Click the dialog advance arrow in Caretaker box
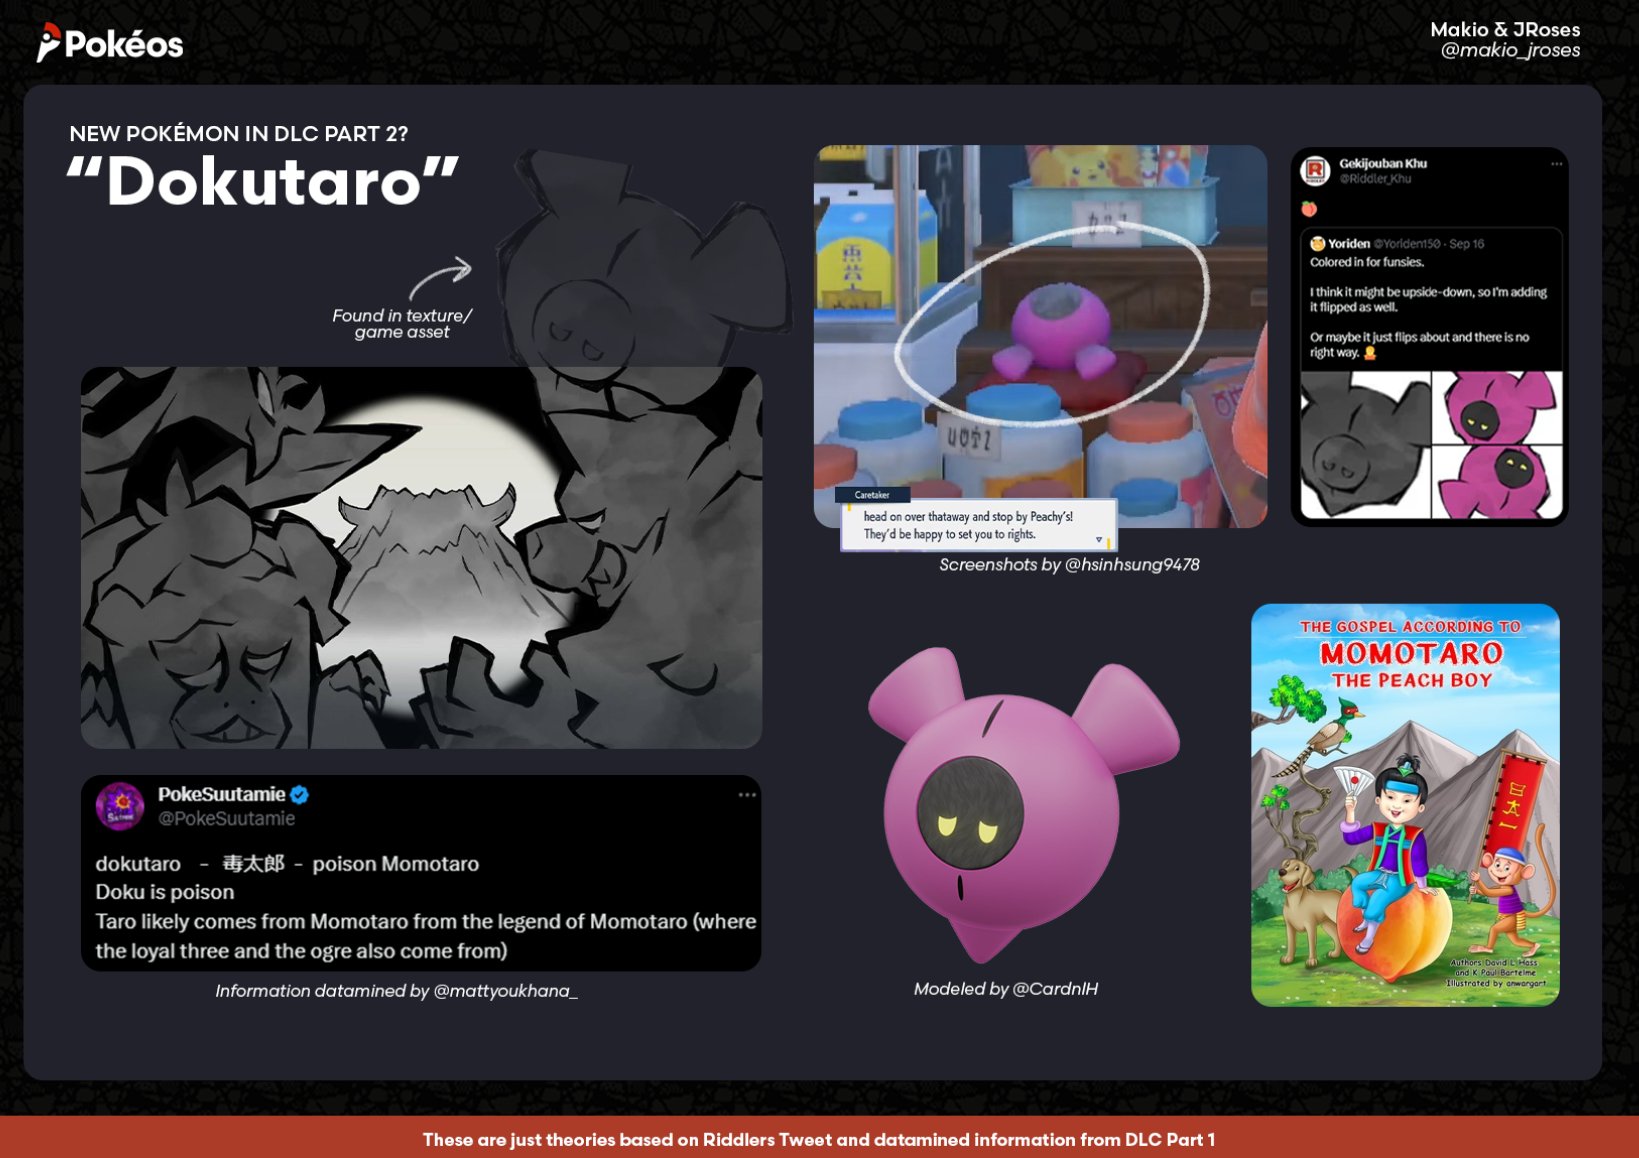The height and width of the screenshot is (1158, 1639). [x=1099, y=539]
